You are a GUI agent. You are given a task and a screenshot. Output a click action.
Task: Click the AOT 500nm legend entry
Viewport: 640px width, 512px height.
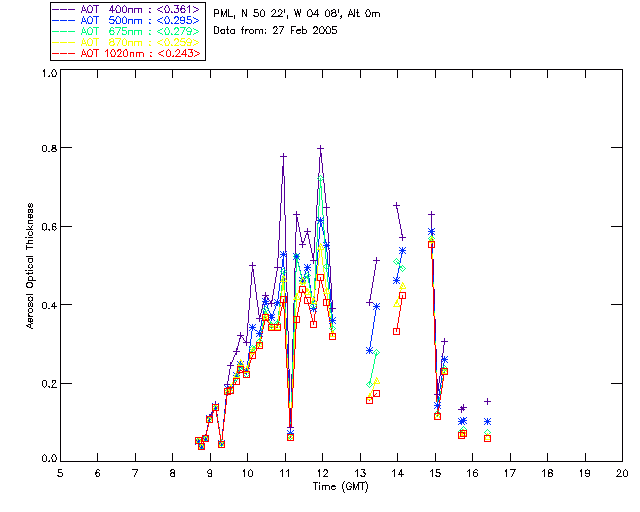point(128,20)
